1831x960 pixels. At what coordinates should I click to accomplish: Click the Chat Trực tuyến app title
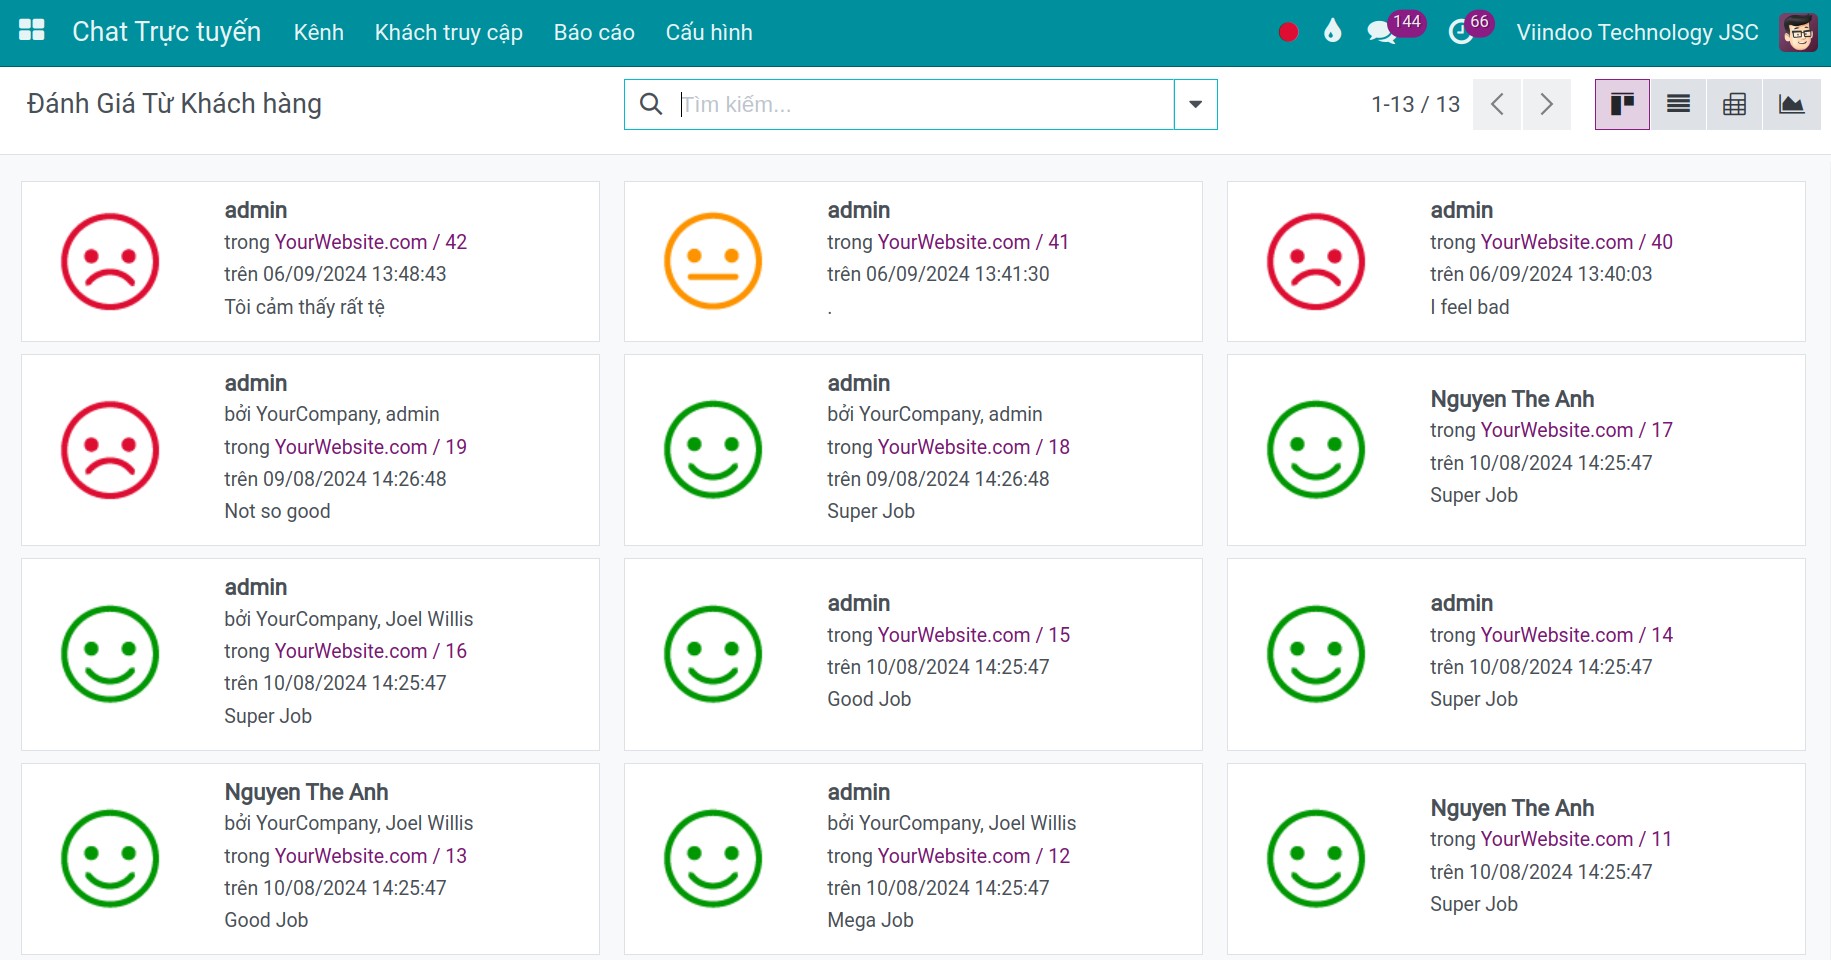(x=166, y=32)
